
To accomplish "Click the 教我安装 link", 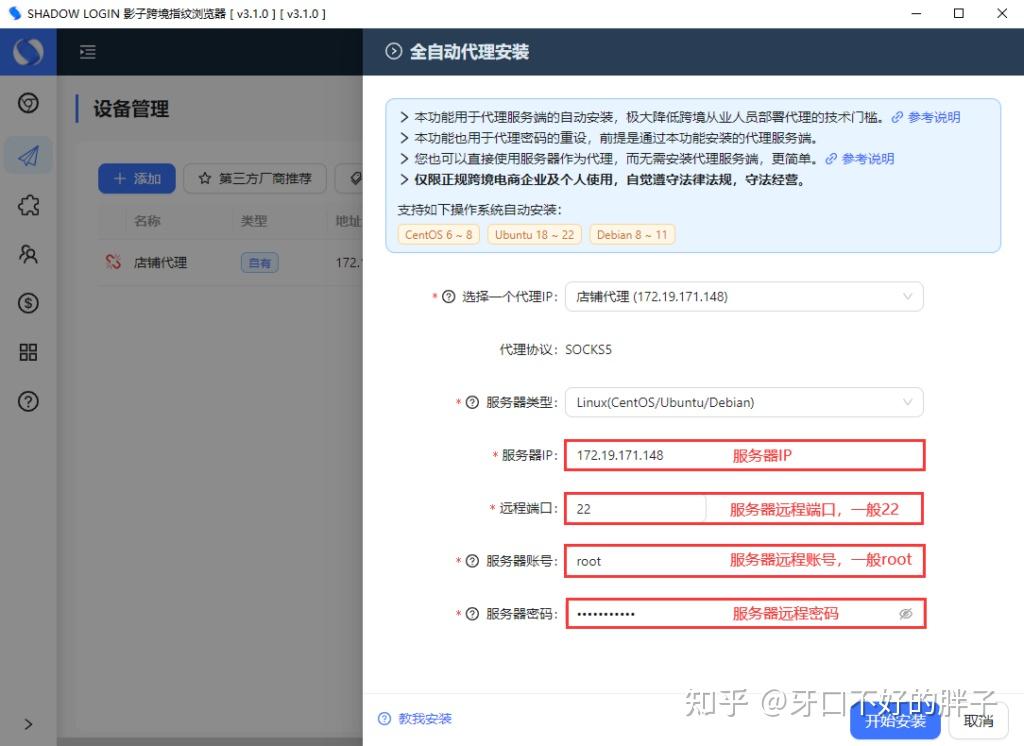I will (x=421, y=718).
